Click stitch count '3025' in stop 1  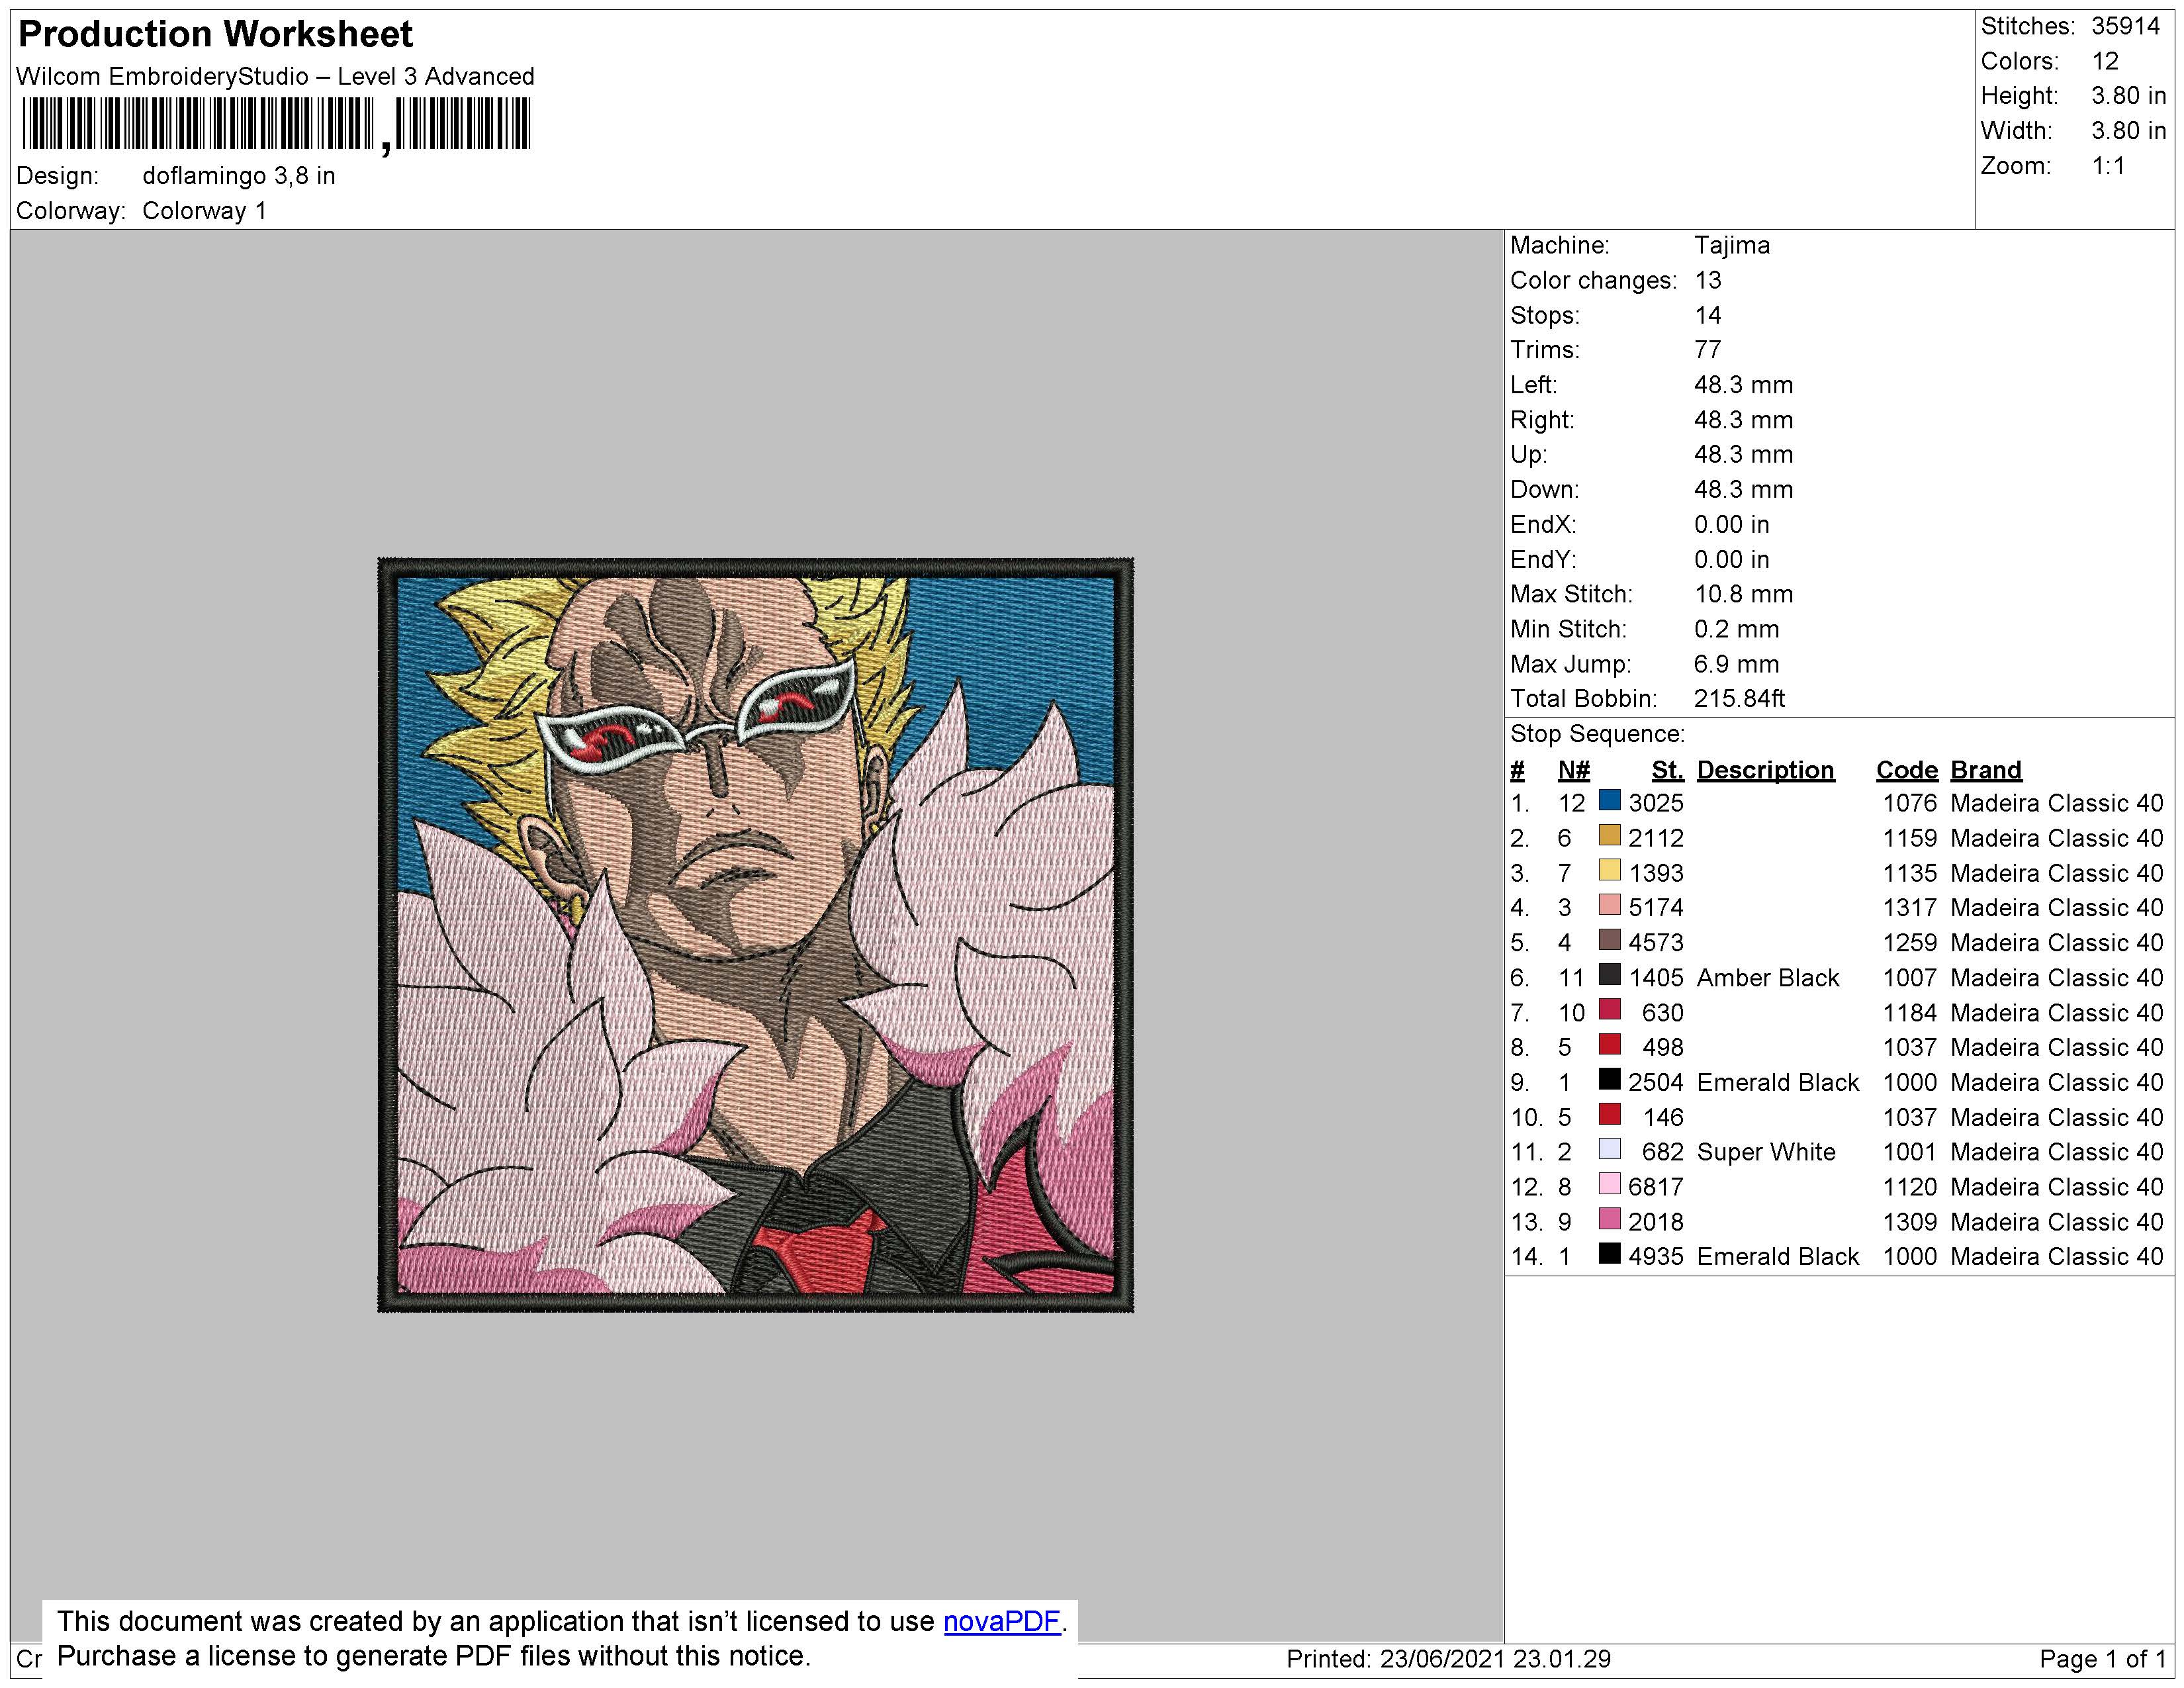coord(1656,803)
